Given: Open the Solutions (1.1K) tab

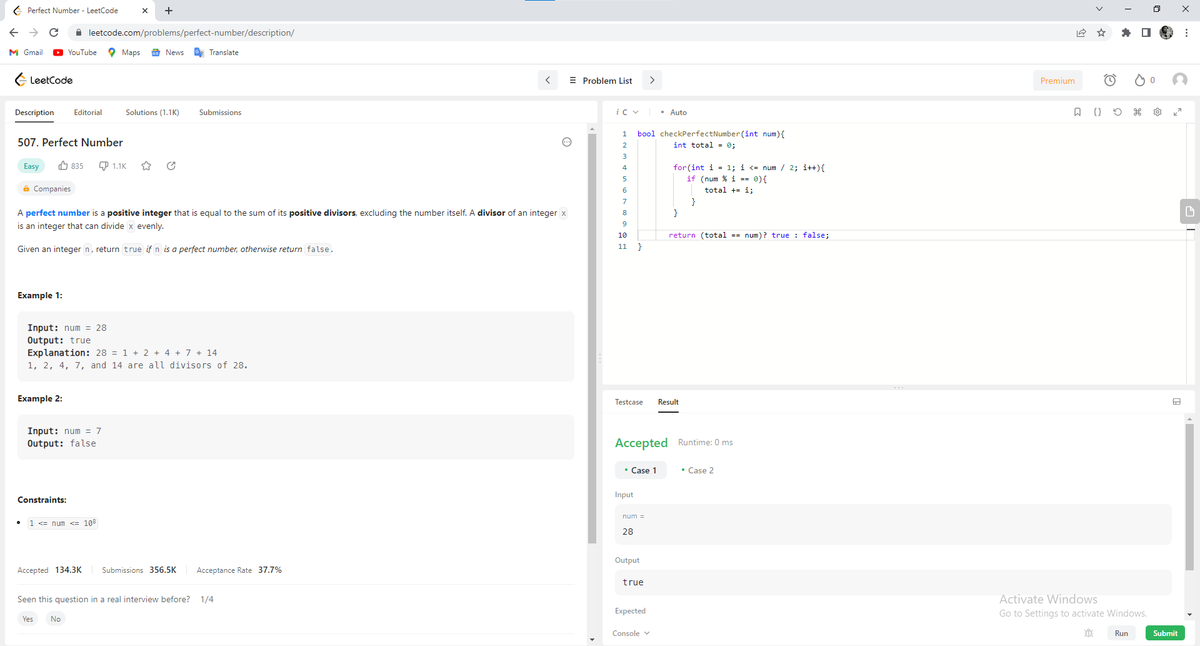Looking at the screenshot, I should click(x=152, y=112).
